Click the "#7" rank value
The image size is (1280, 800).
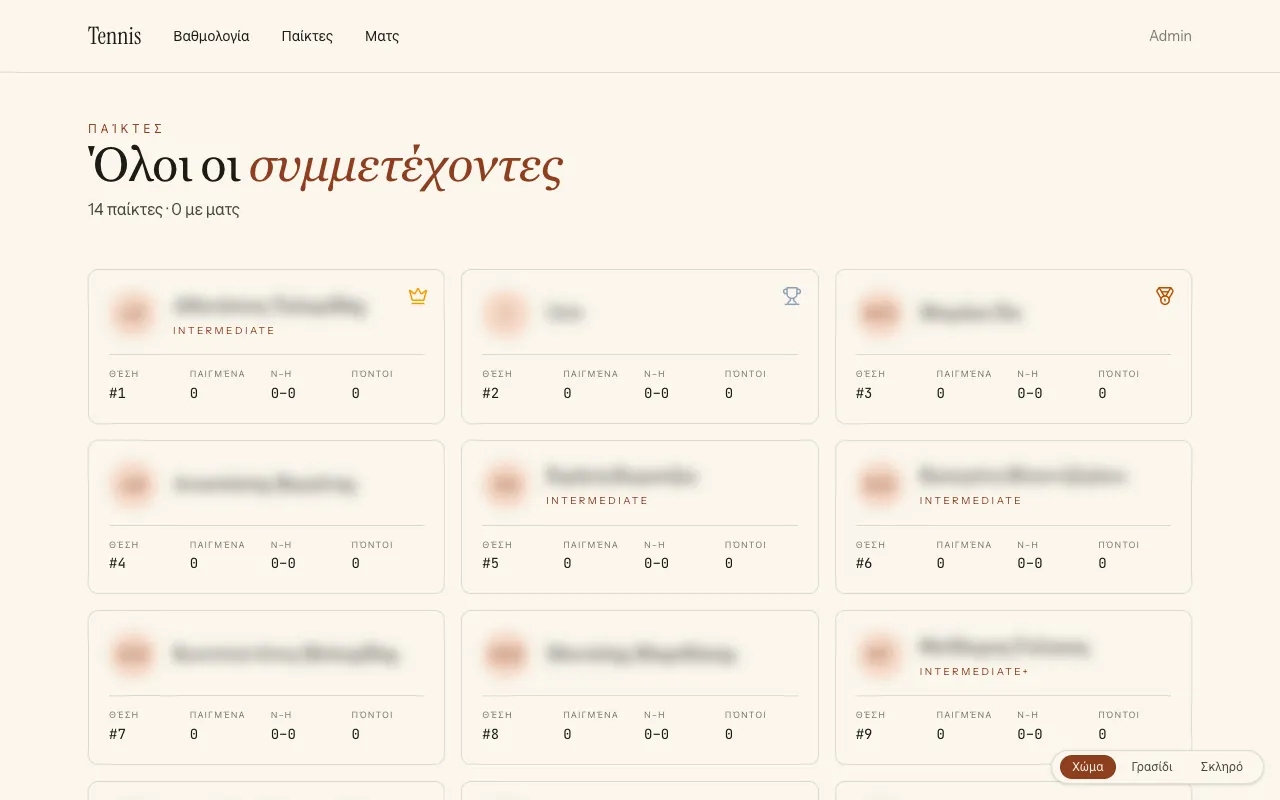click(118, 734)
